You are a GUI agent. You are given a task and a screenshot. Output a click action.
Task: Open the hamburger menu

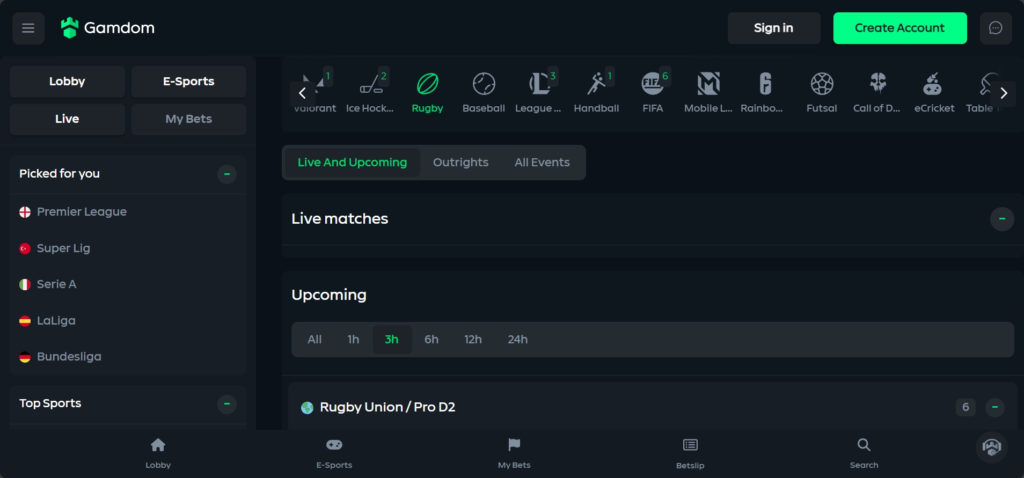[x=28, y=28]
